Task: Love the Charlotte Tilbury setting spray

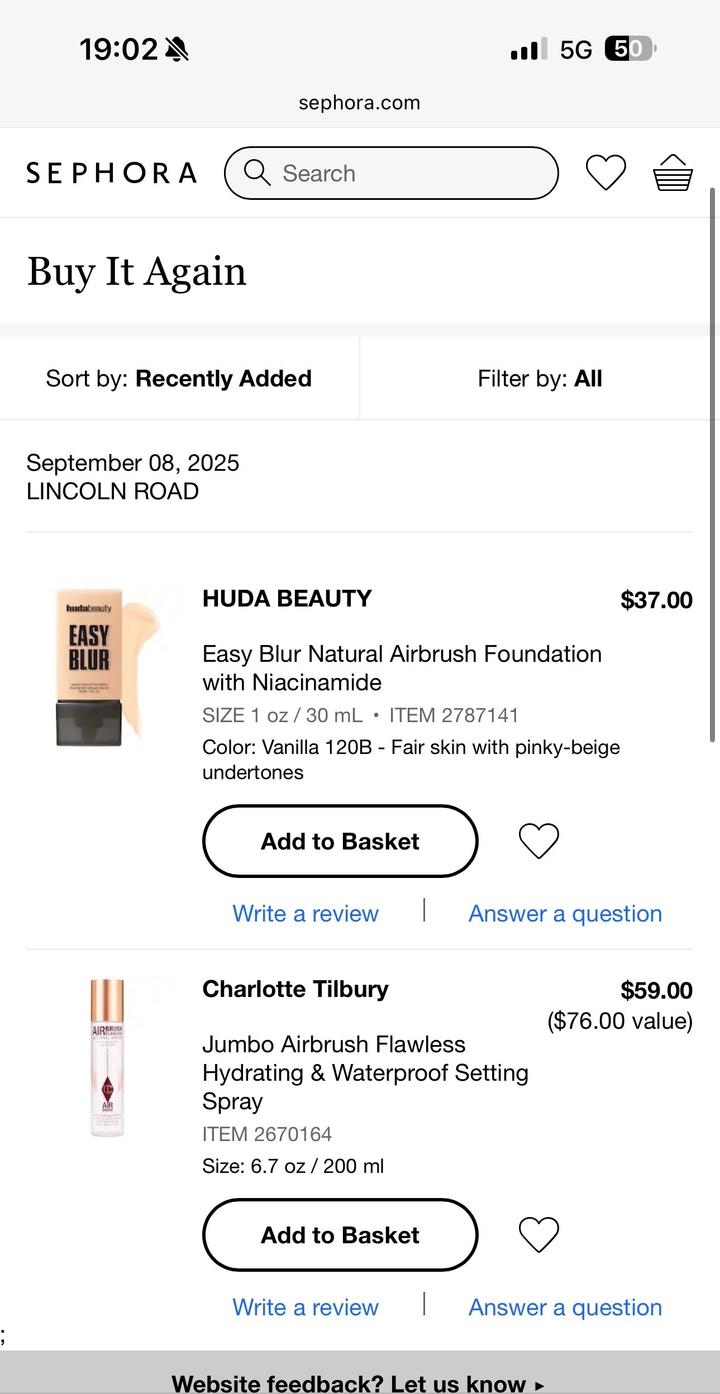Action: [539, 1235]
